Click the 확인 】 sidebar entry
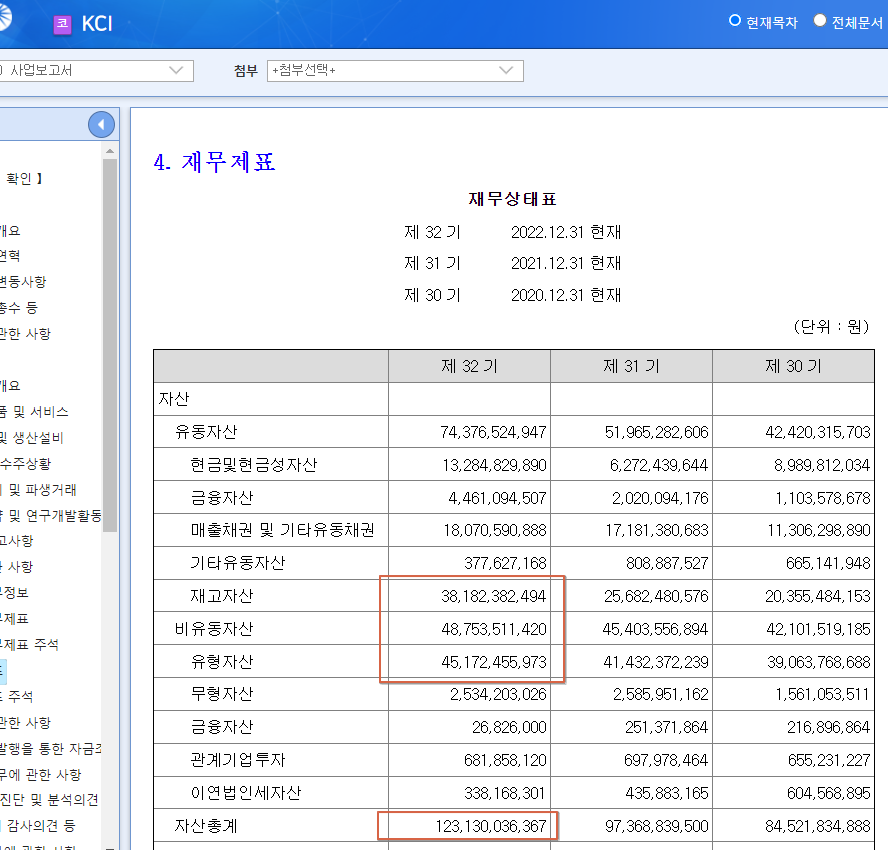 pos(24,179)
